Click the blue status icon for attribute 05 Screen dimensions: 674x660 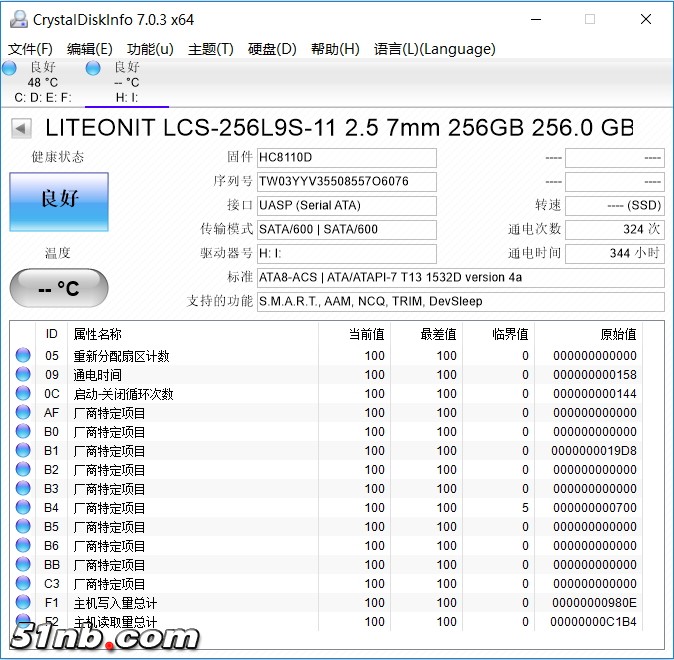point(23,356)
